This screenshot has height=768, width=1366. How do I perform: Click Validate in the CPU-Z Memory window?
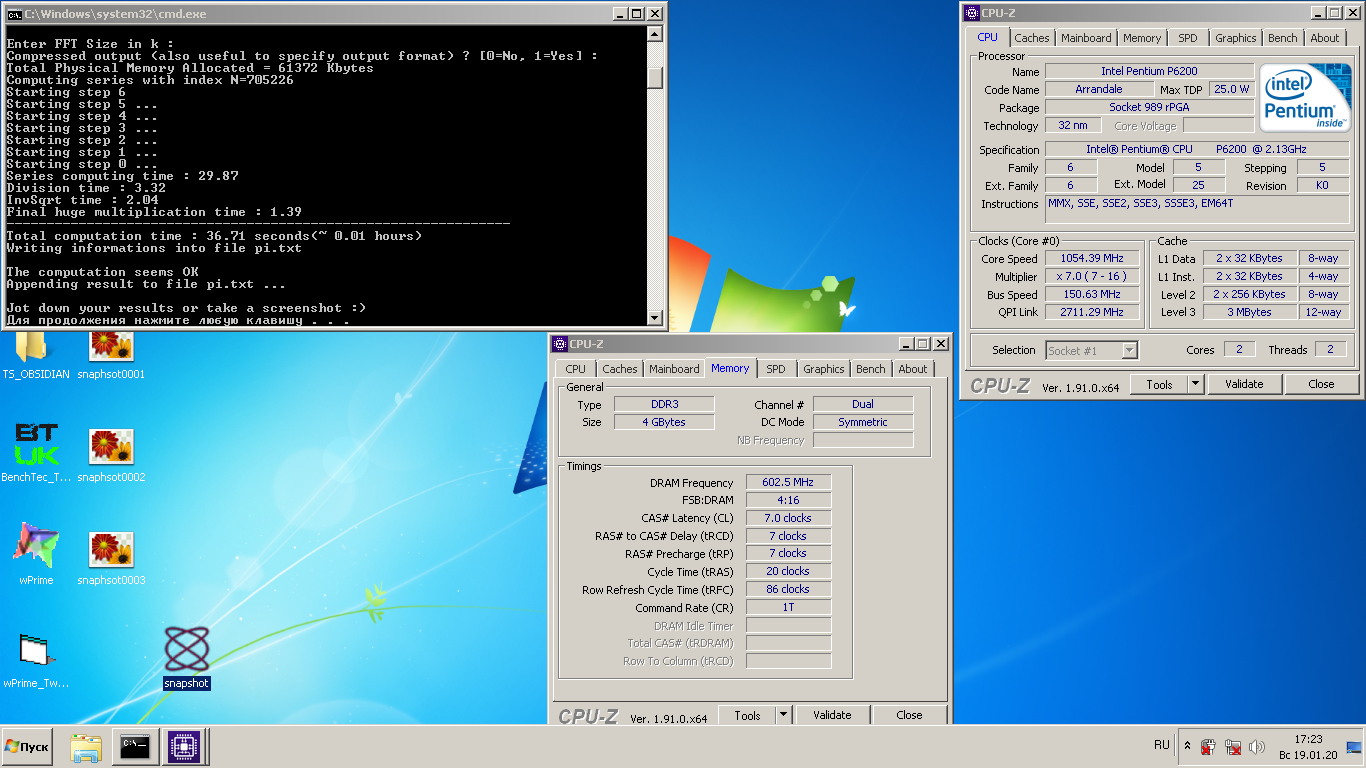[832, 715]
